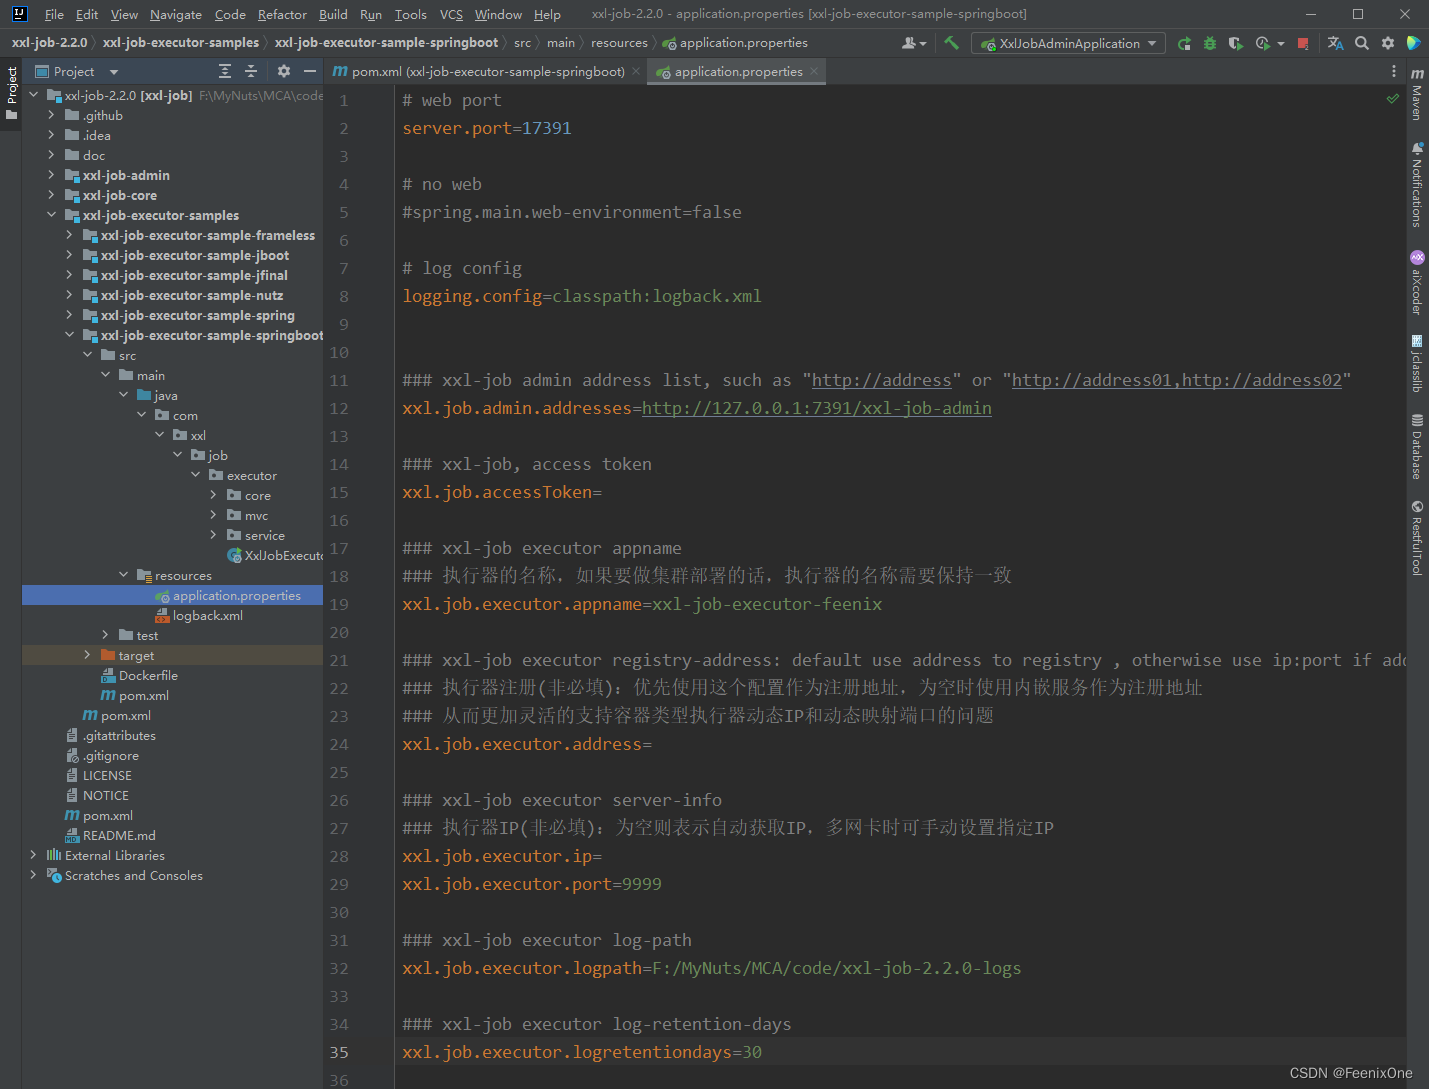Close the pom.xml editor tab
The height and width of the screenshot is (1089, 1429).
click(636, 71)
